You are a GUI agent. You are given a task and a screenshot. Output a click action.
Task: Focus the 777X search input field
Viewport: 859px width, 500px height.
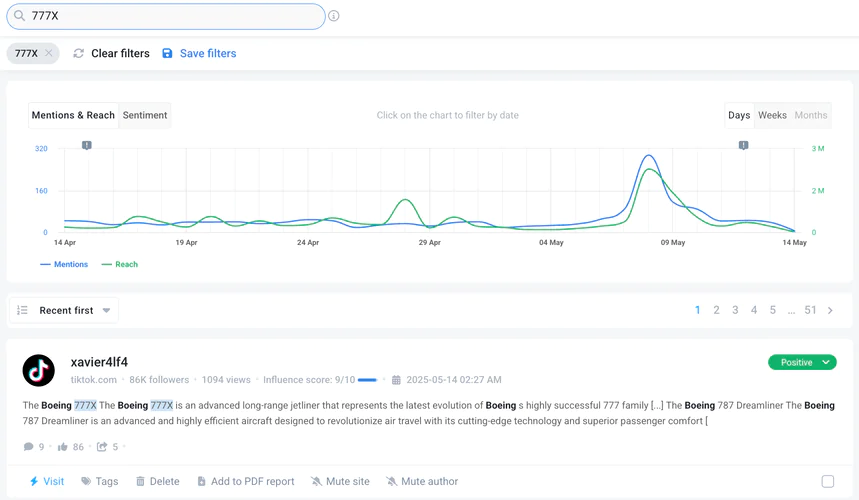(x=165, y=16)
